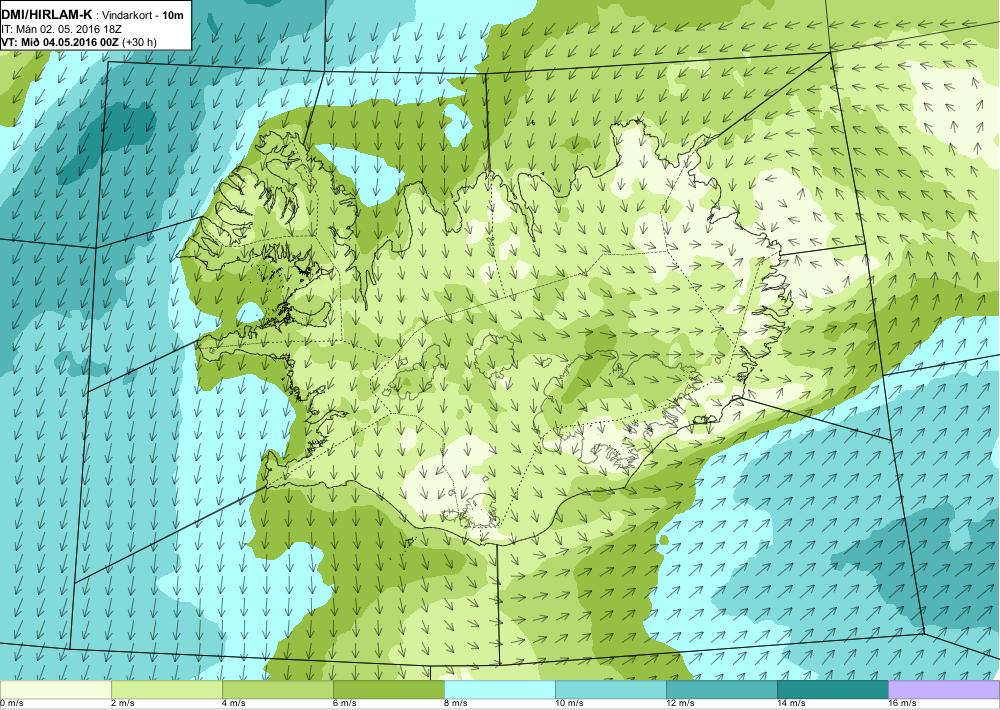Click the '6 m/s' legend label

pos(345,704)
